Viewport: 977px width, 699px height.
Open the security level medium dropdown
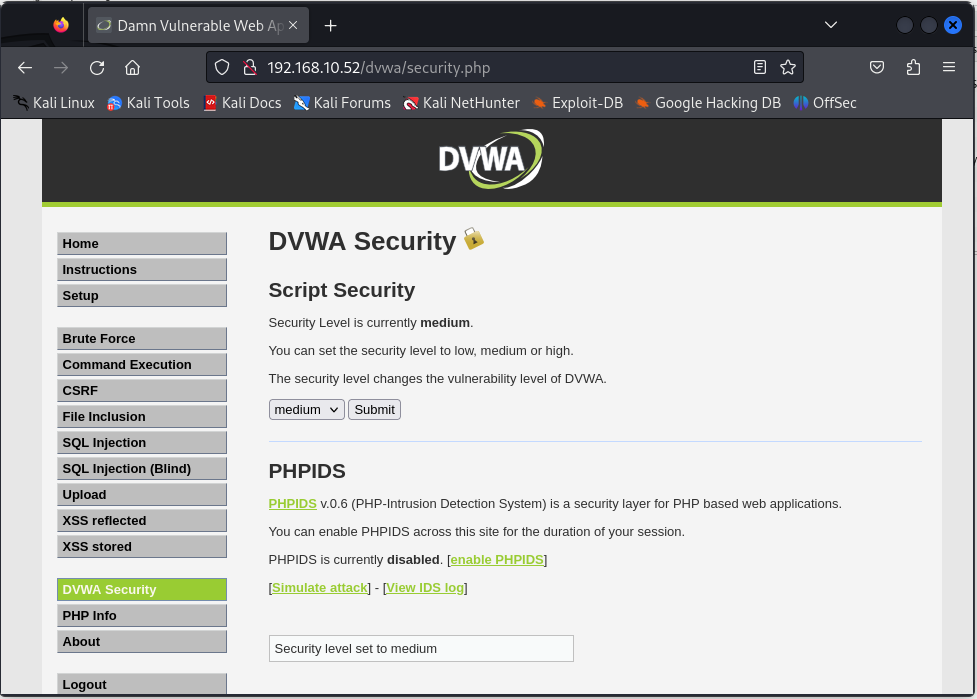click(307, 410)
